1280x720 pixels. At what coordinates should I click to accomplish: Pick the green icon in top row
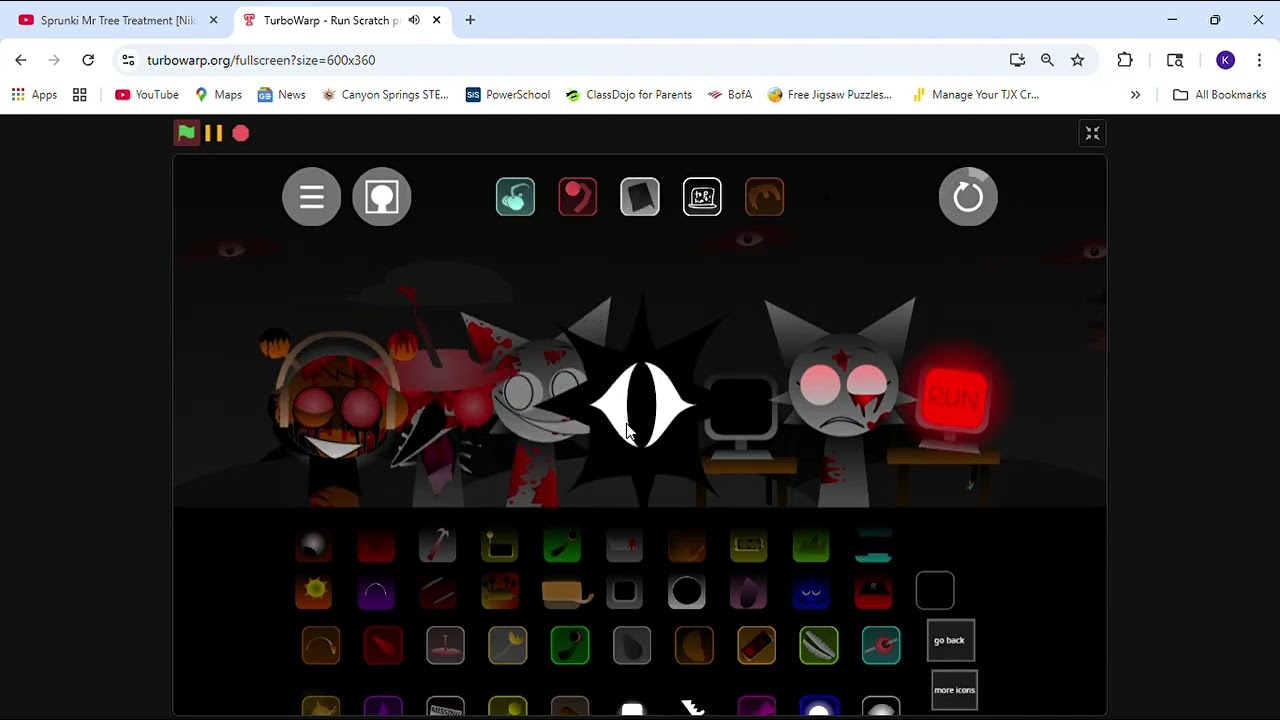click(562, 545)
